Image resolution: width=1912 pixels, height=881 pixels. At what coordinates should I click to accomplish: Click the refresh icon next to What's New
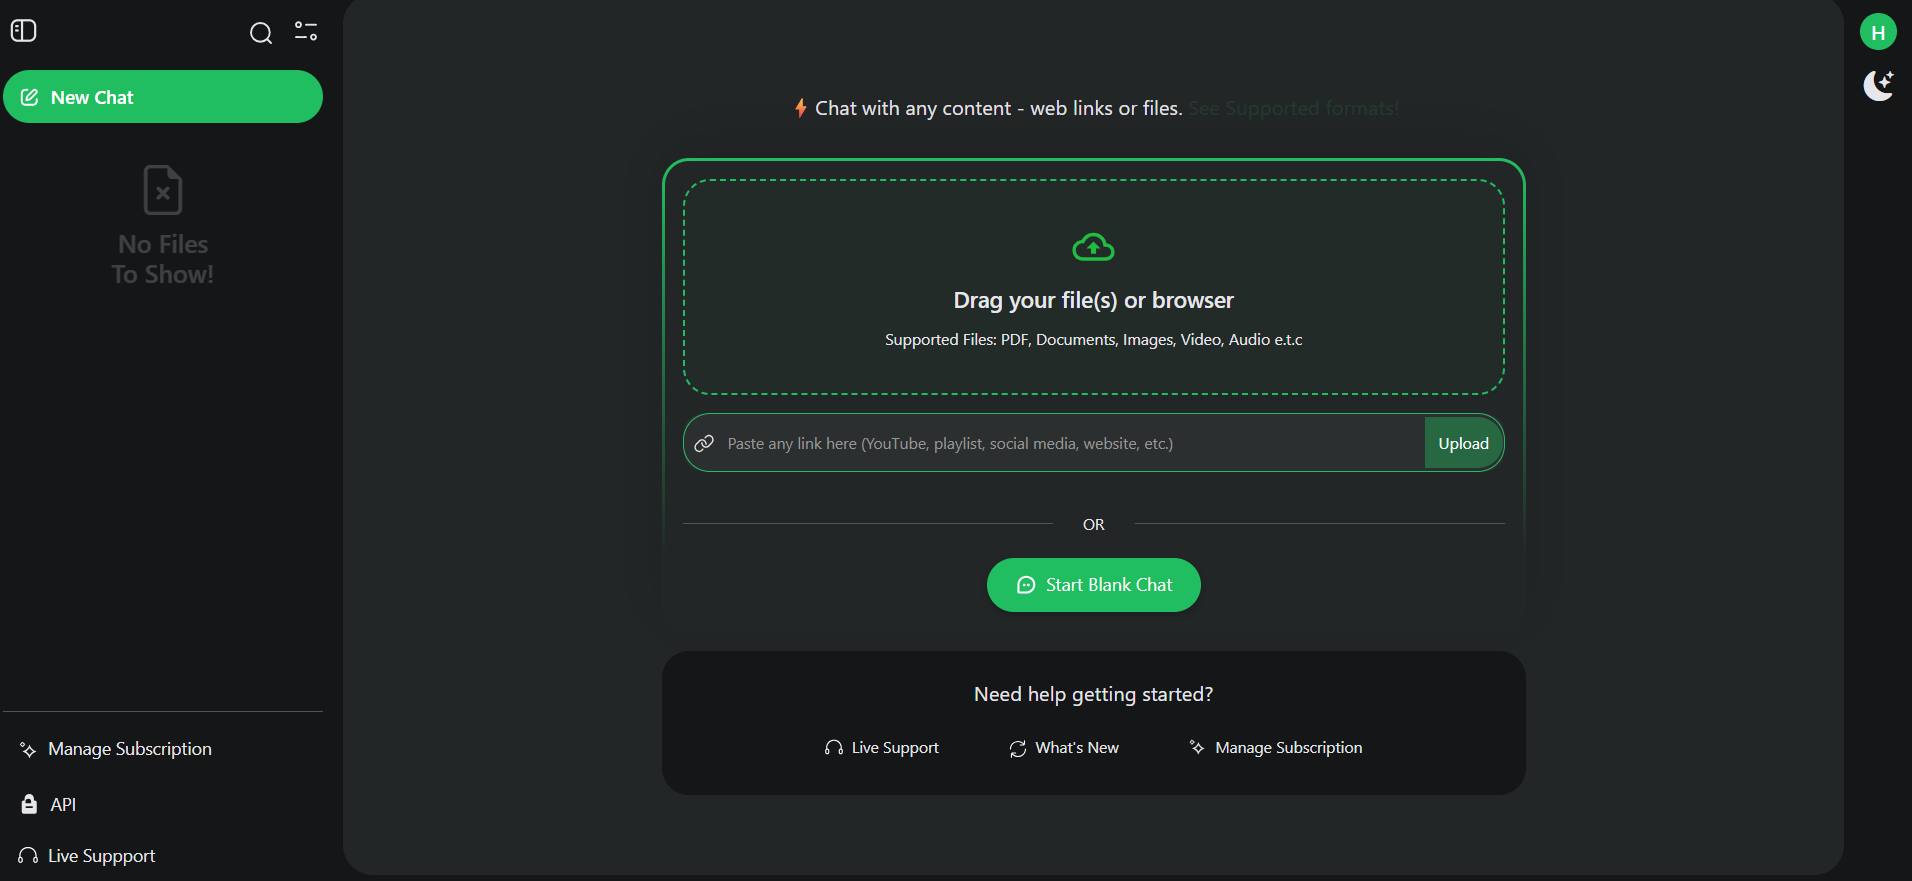coord(1017,747)
